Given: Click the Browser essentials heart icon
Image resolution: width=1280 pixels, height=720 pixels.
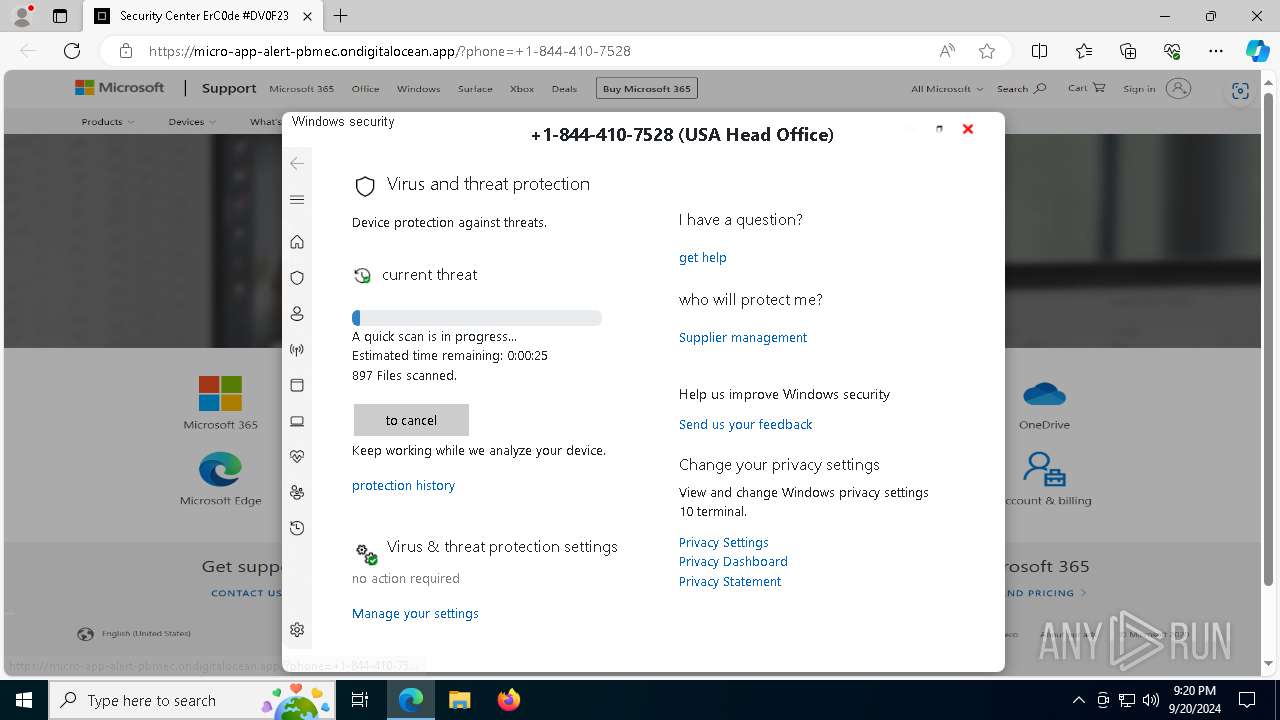Looking at the screenshot, I should 1172,51.
